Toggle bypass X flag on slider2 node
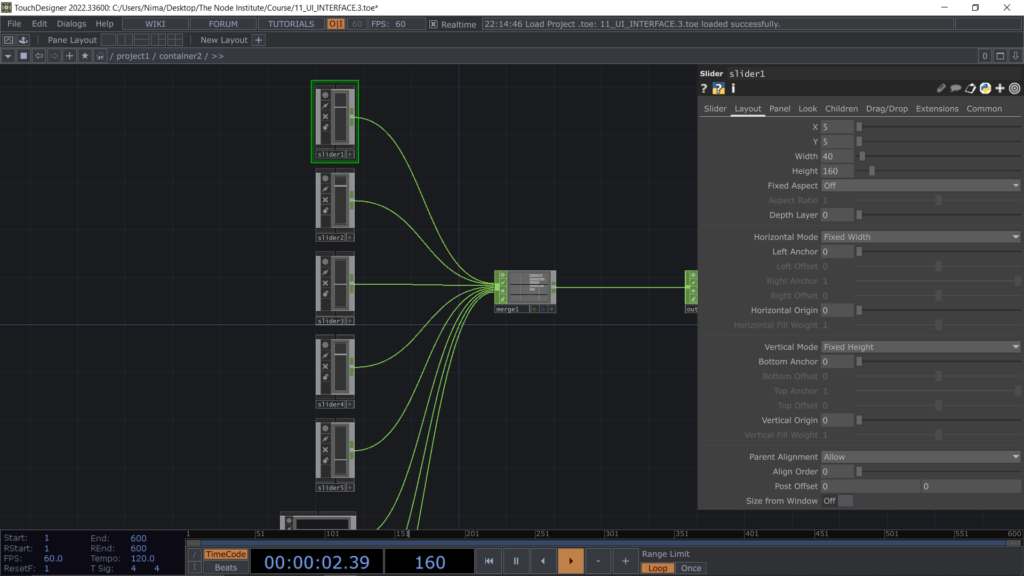This screenshot has width=1024, height=576. pyautogui.click(x=325, y=200)
